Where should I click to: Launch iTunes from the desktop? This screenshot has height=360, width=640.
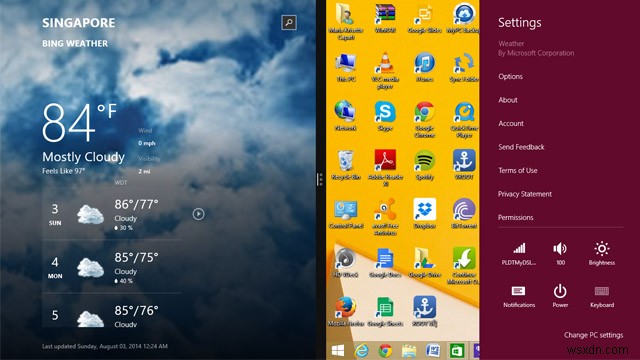click(x=424, y=67)
